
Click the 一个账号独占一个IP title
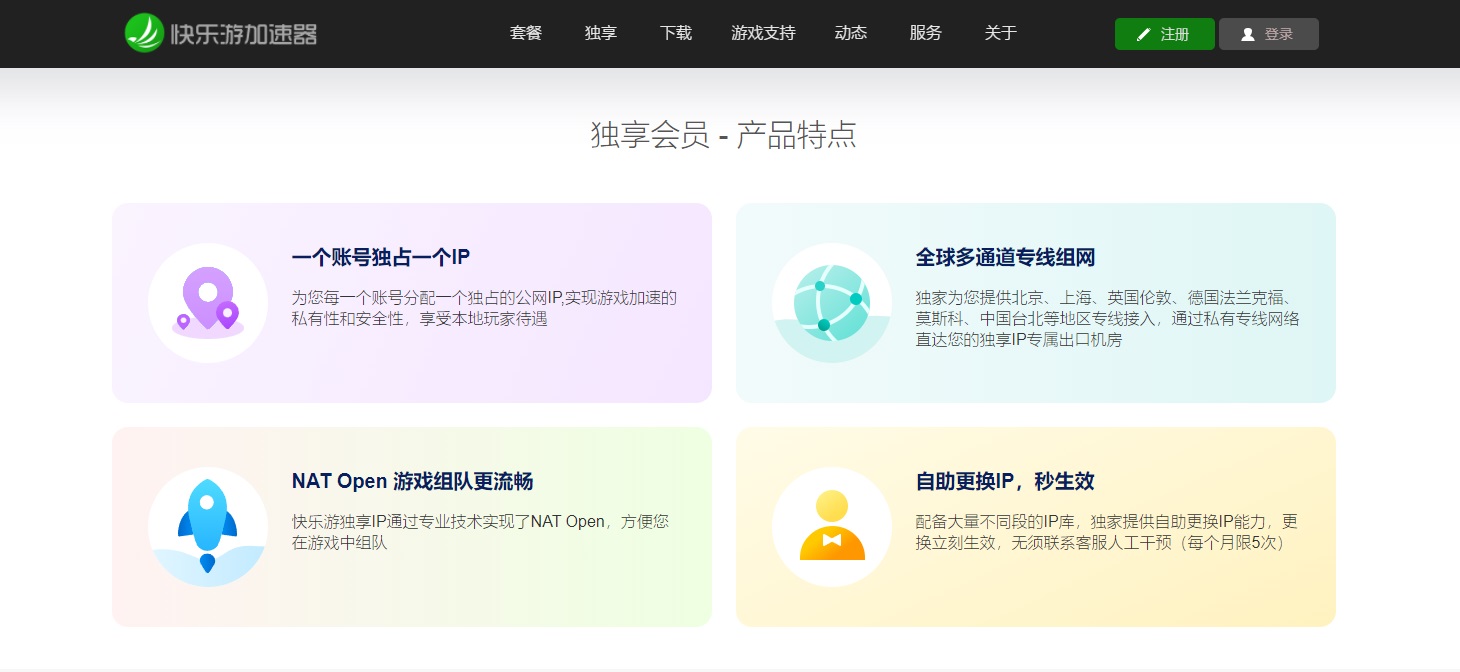381,257
